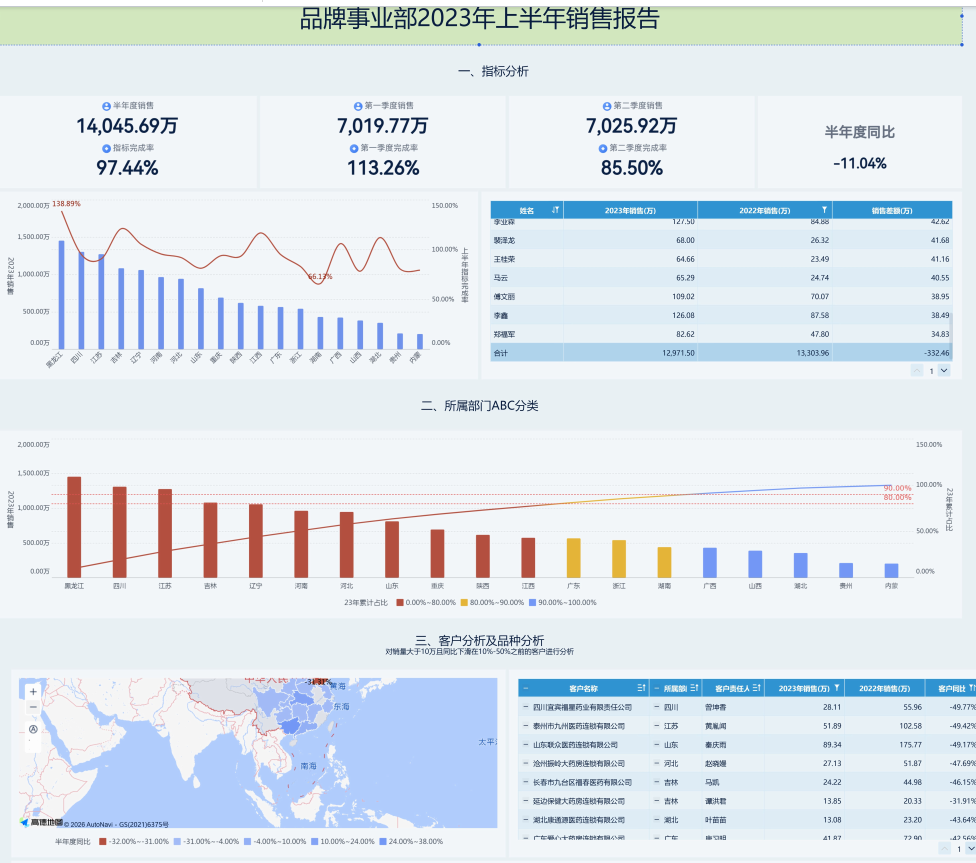Screen dimensions: 976x863
Task: Reset map view with the compass icon
Action: 34,729
